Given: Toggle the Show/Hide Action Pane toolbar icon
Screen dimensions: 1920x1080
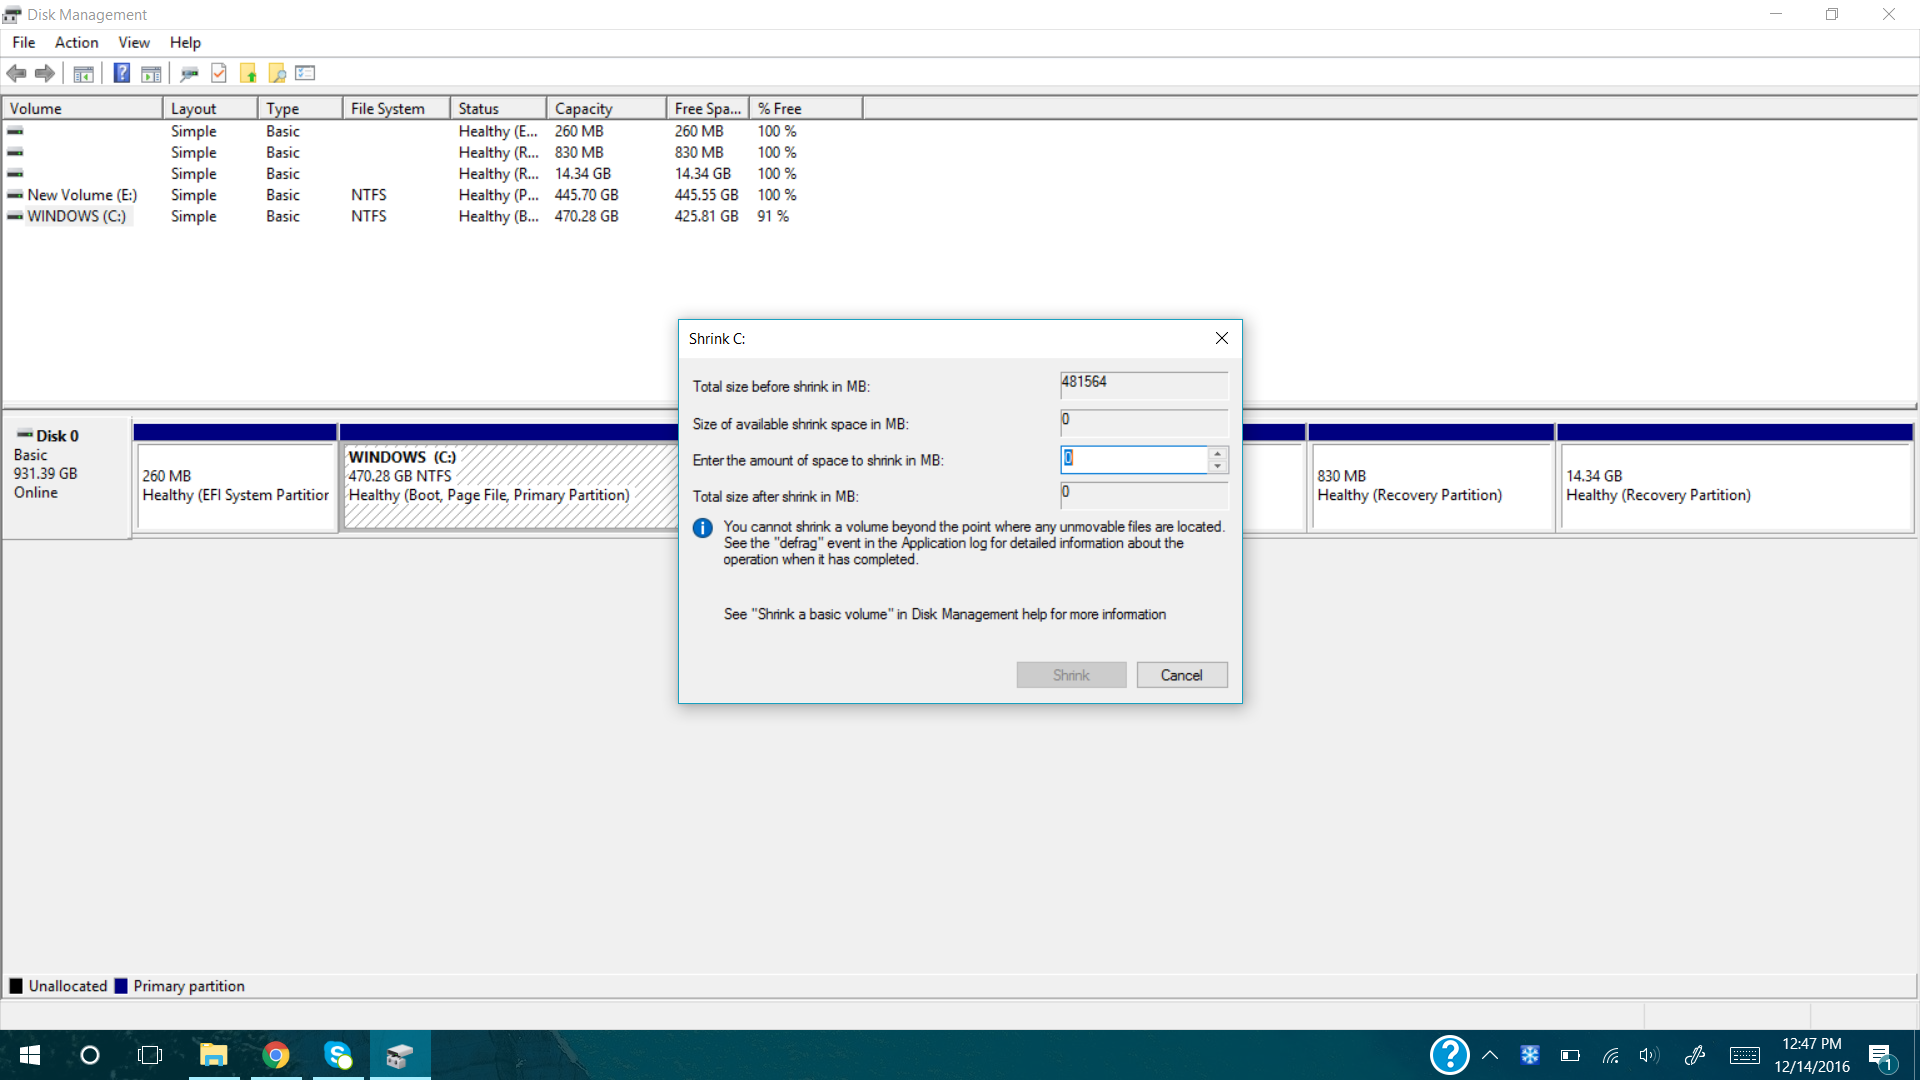Looking at the screenshot, I should coord(151,73).
